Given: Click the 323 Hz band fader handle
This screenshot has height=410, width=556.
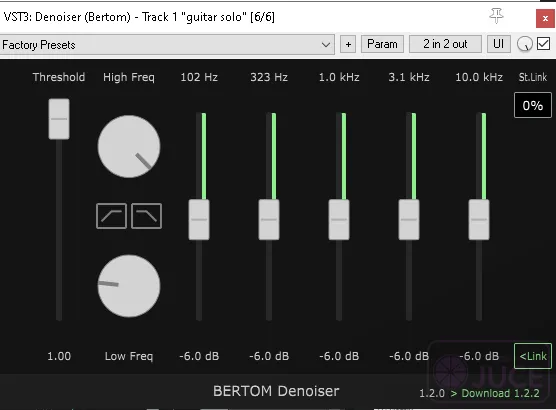Looking at the screenshot, I should [269, 220].
